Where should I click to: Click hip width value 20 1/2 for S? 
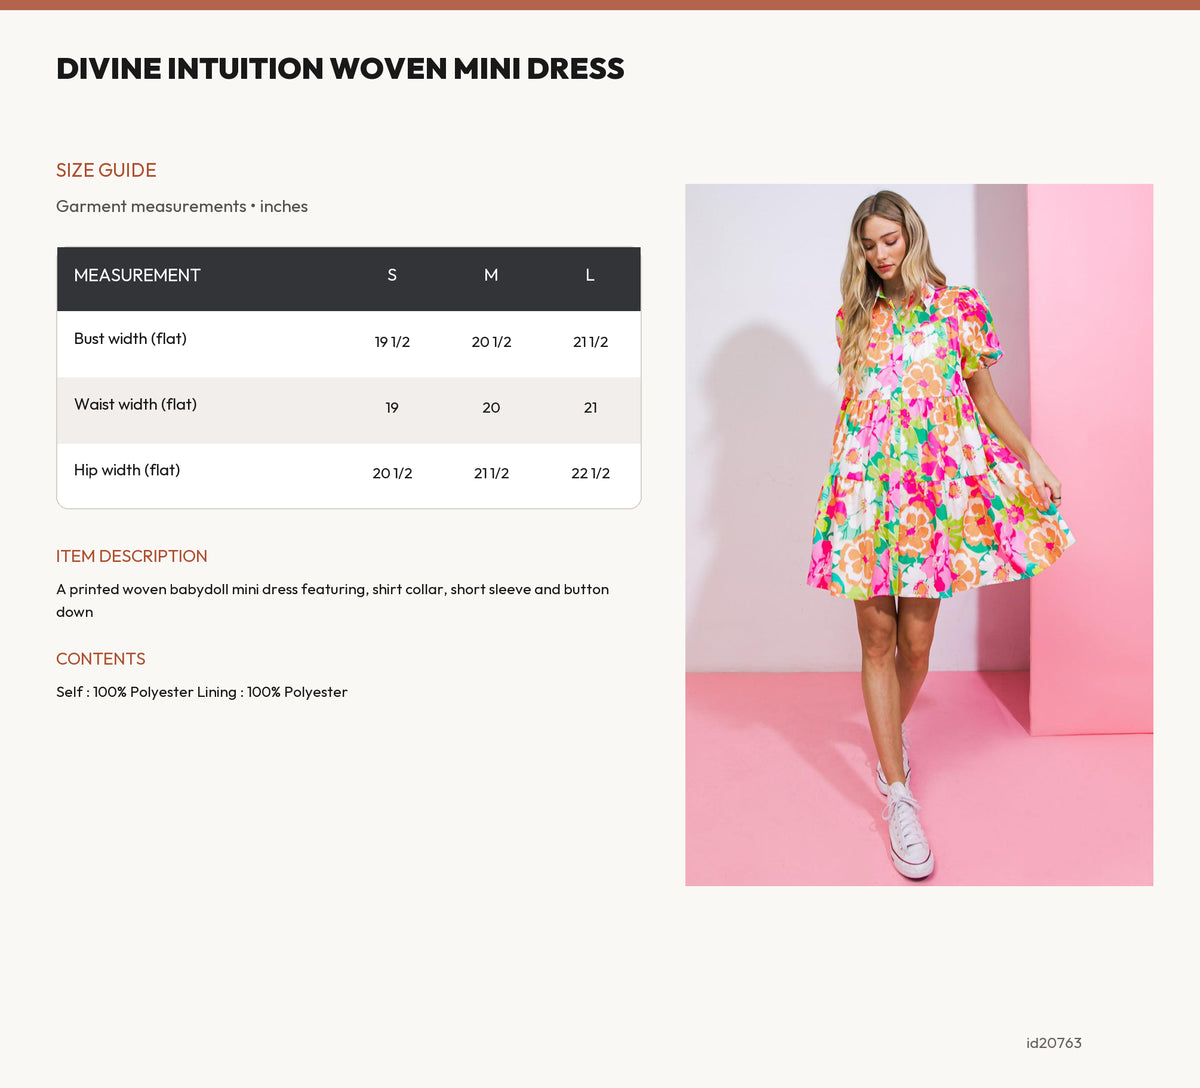coord(392,474)
